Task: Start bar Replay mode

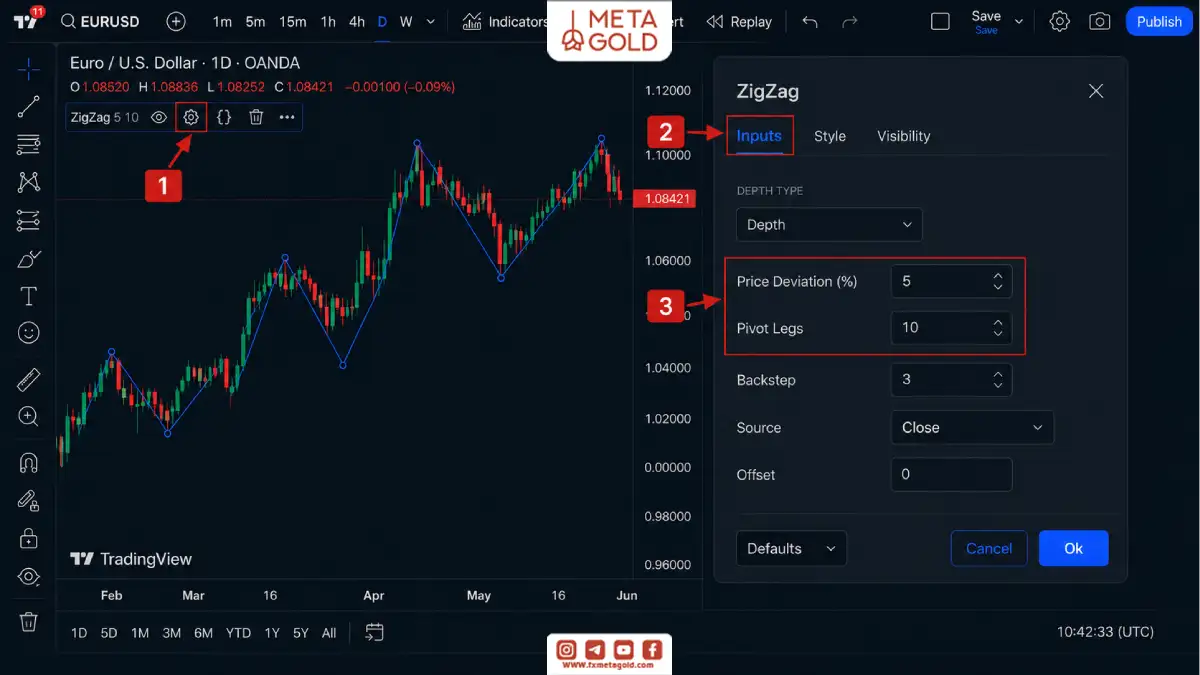Action: coord(739,21)
